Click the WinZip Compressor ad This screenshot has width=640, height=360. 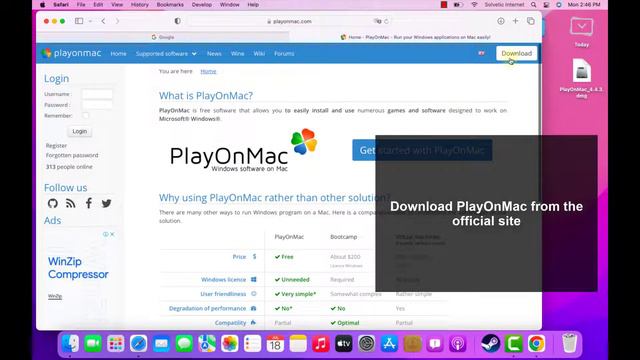tap(78, 268)
